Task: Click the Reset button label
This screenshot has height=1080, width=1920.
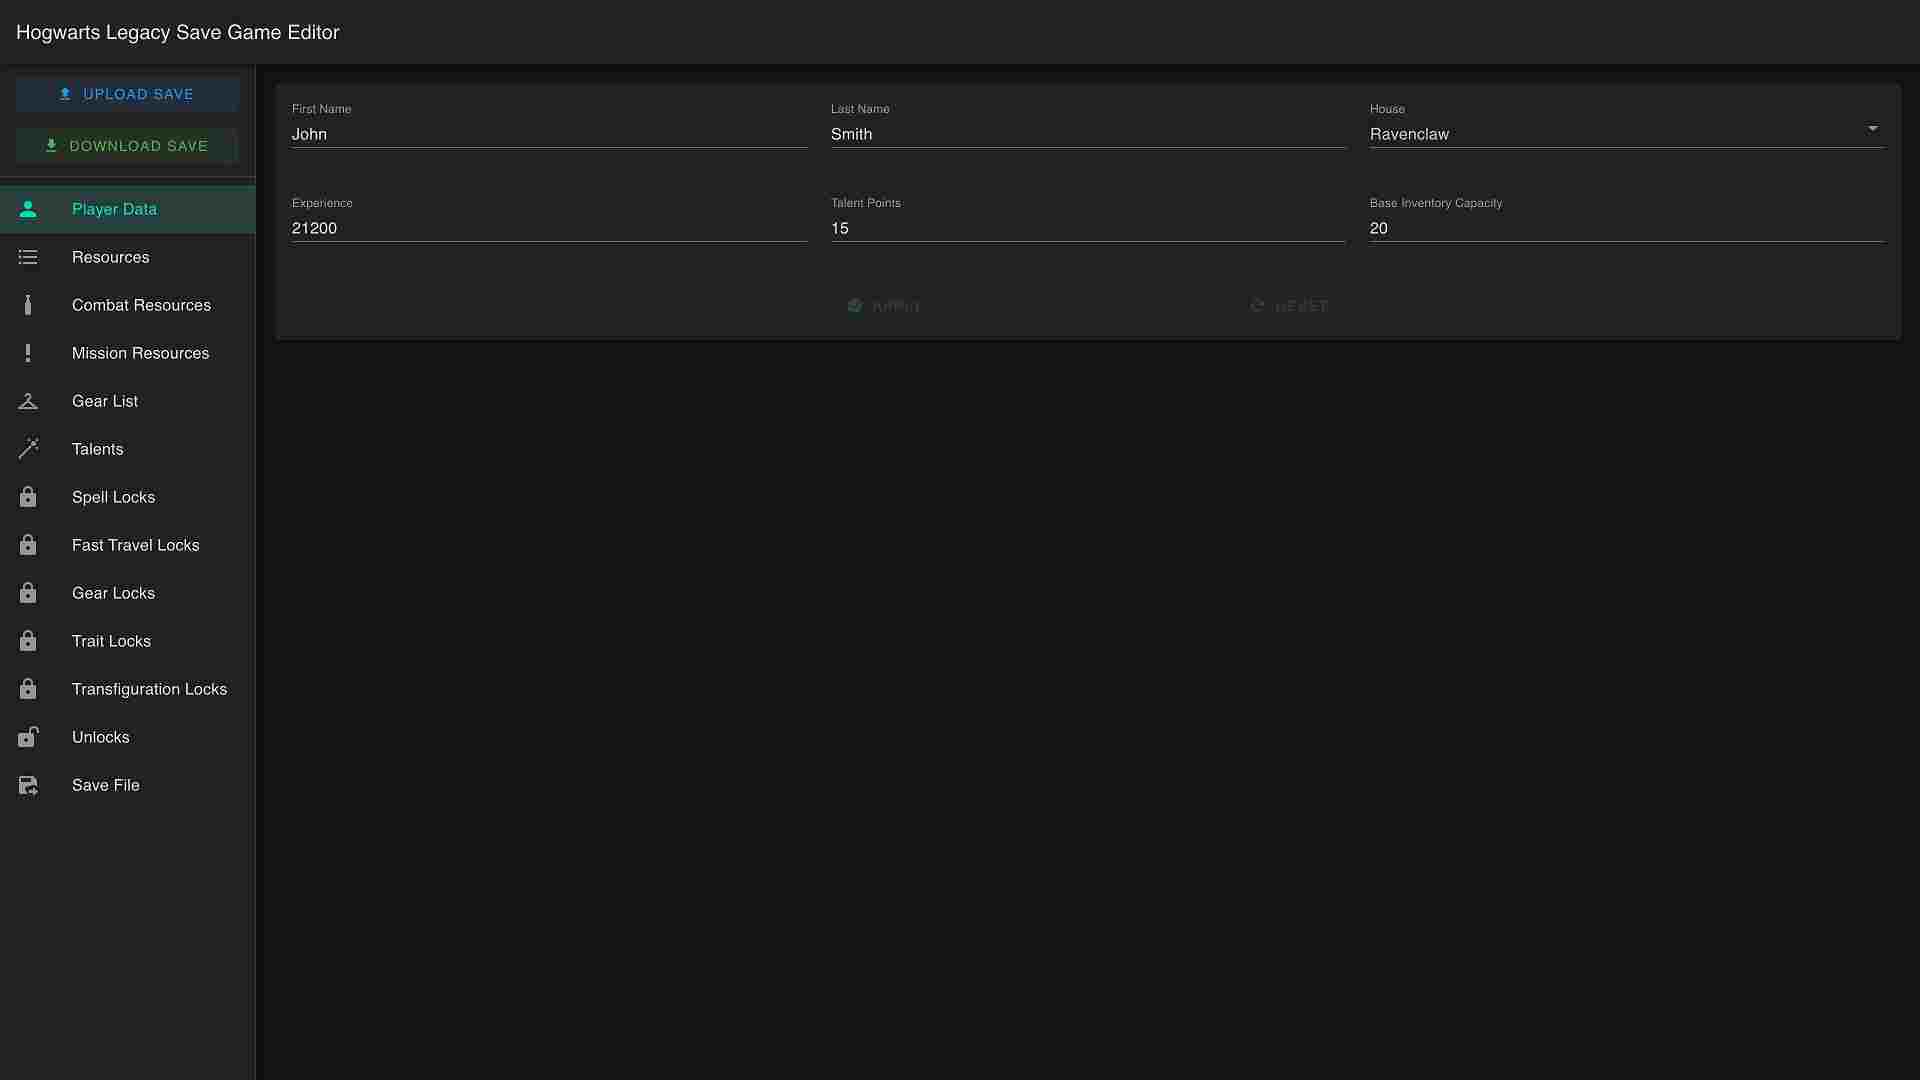Action: (1302, 306)
